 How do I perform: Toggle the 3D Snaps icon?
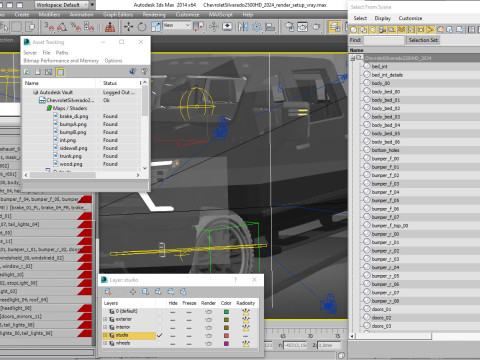click(x=49, y=27)
